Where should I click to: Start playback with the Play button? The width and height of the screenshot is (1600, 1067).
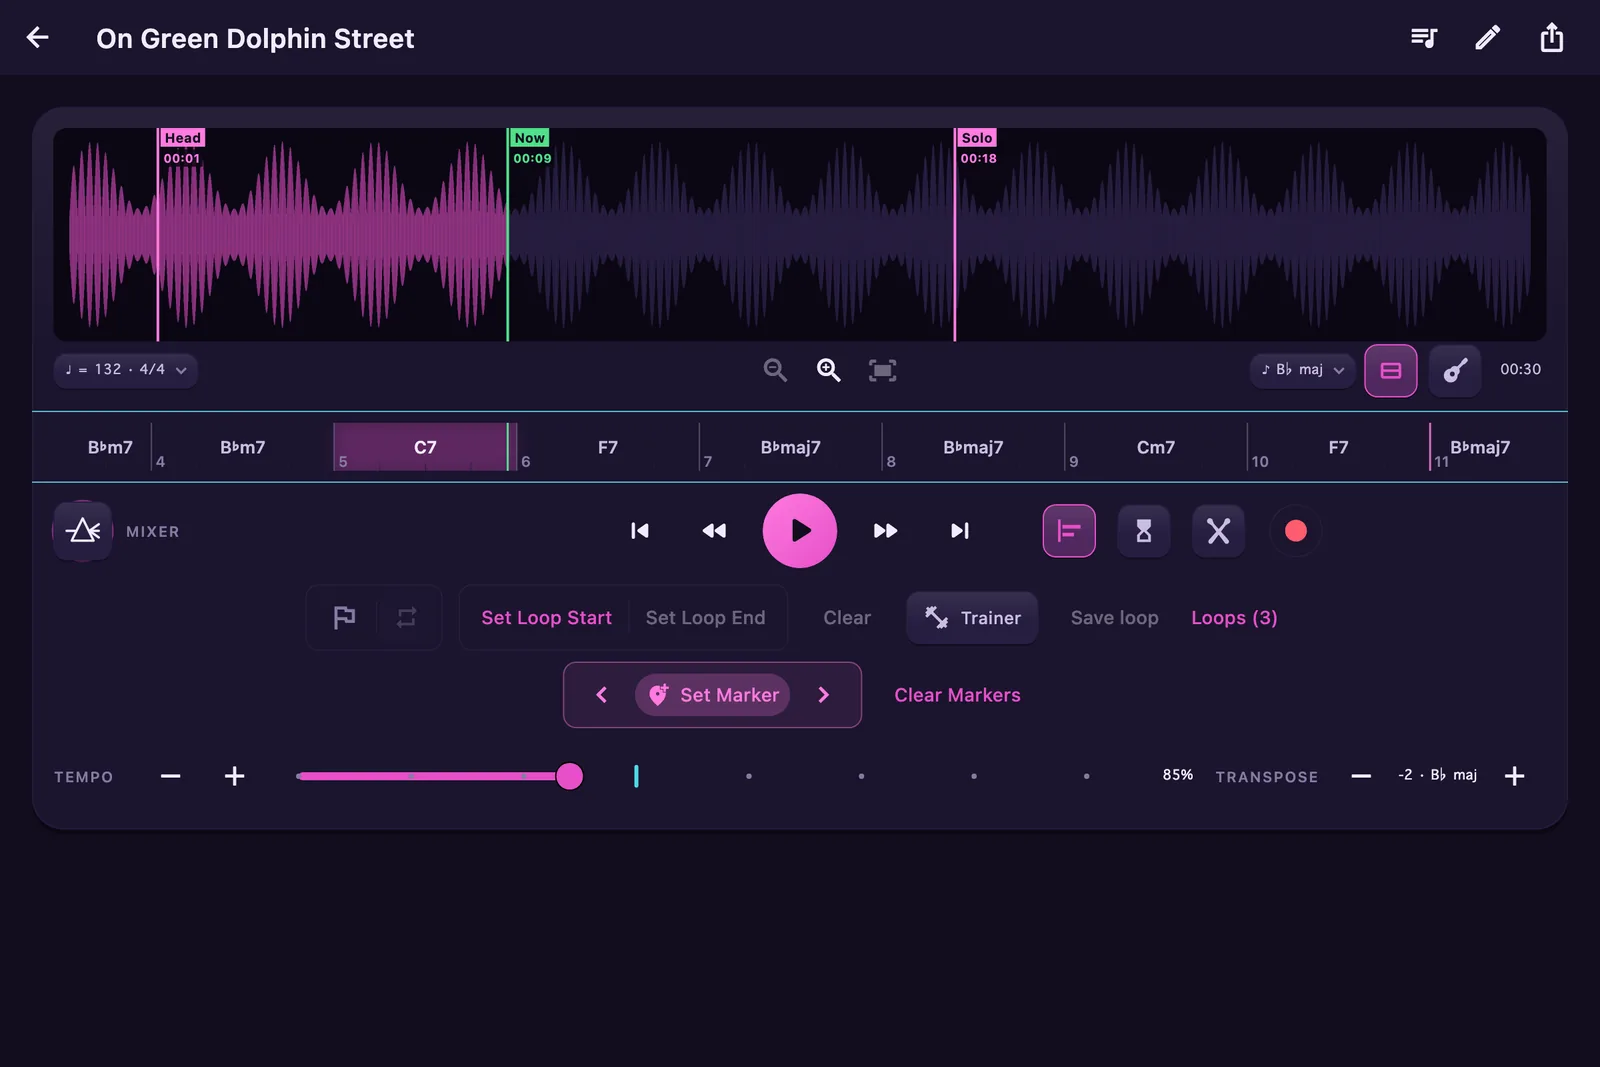click(800, 531)
